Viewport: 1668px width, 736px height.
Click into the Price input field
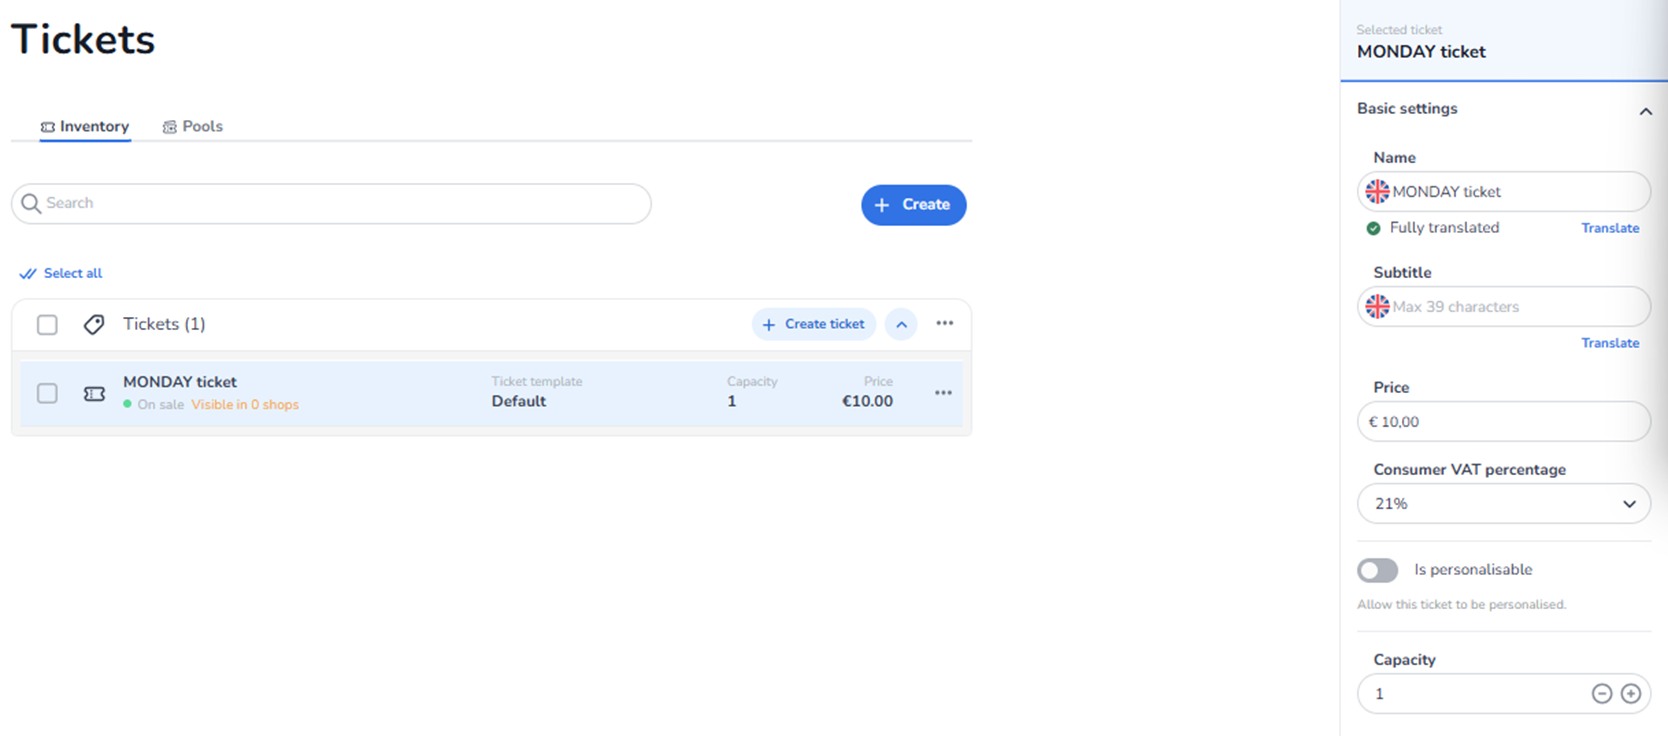[1503, 422]
